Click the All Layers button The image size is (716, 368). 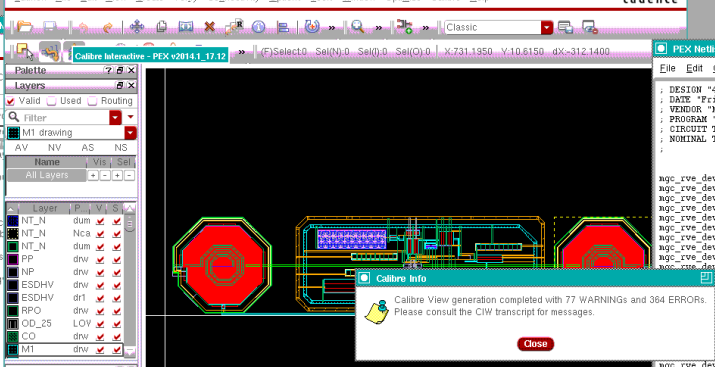click(x=47, y=175)
